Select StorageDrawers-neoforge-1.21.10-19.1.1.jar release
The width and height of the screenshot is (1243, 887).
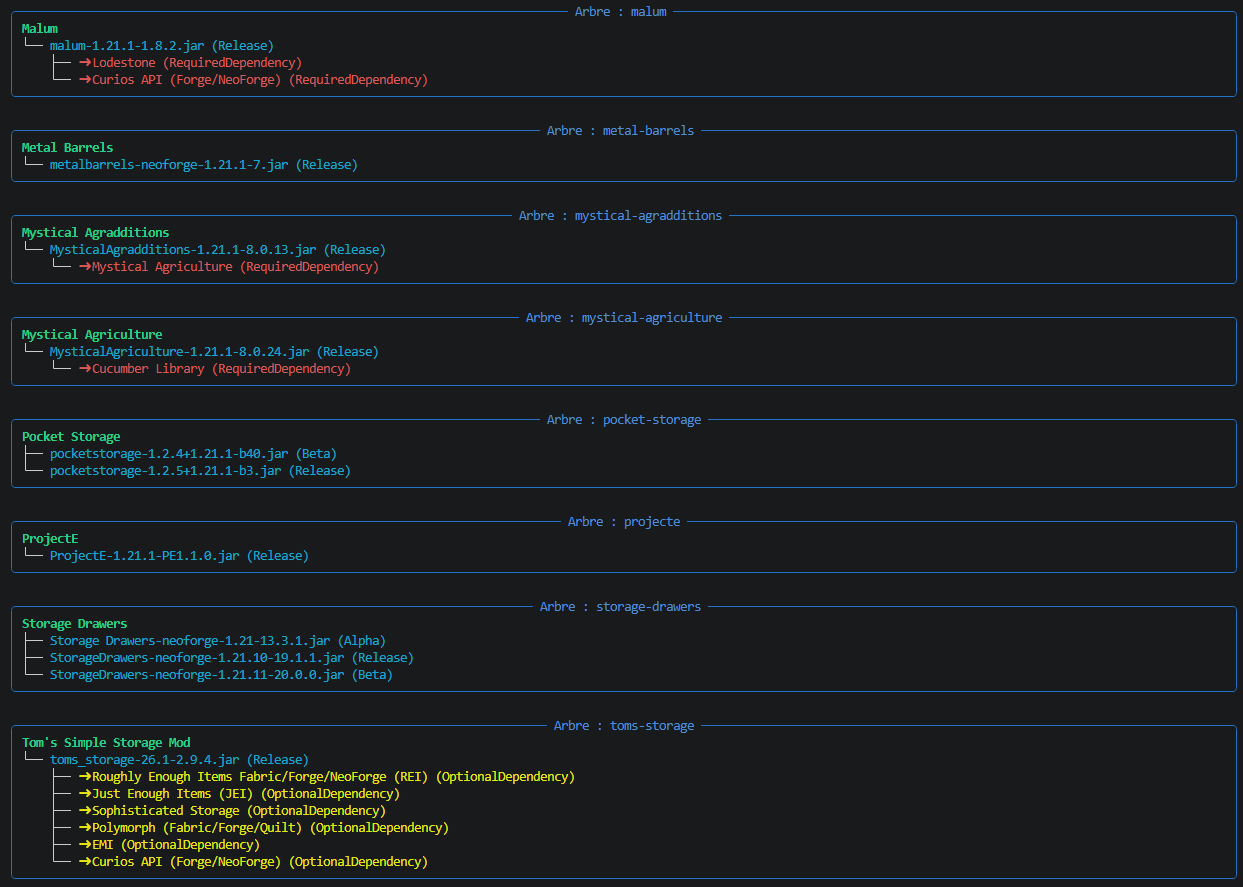point(232,658)
